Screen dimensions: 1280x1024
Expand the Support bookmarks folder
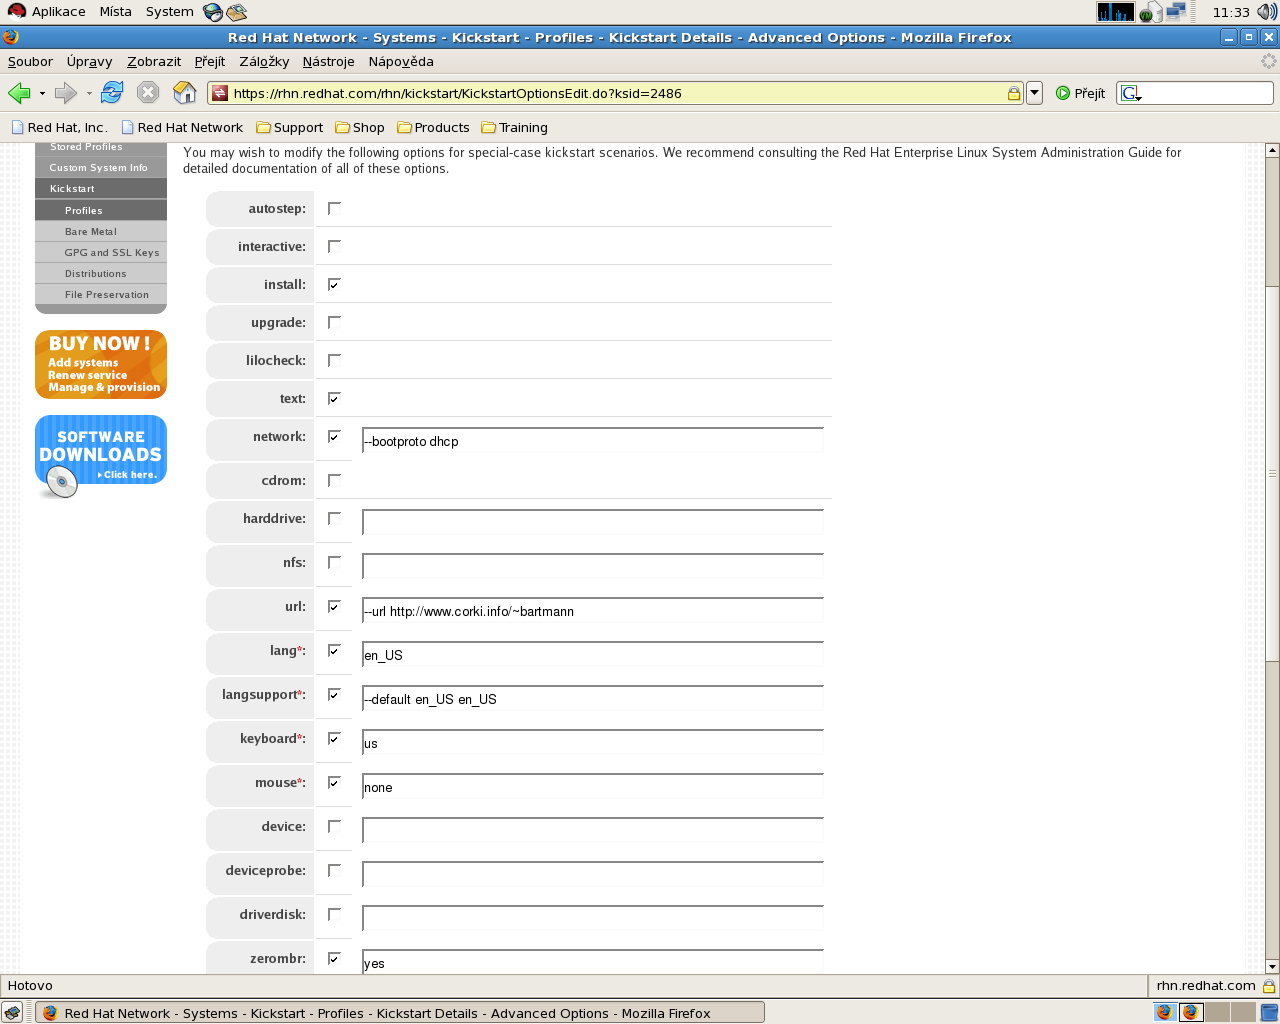coord(290,128)
